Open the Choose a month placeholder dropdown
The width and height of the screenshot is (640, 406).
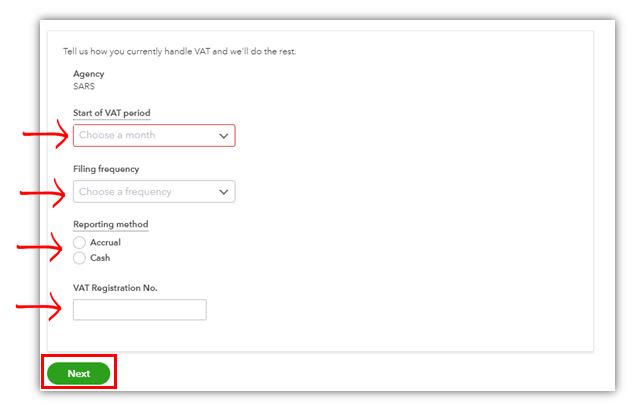point(154,135)
